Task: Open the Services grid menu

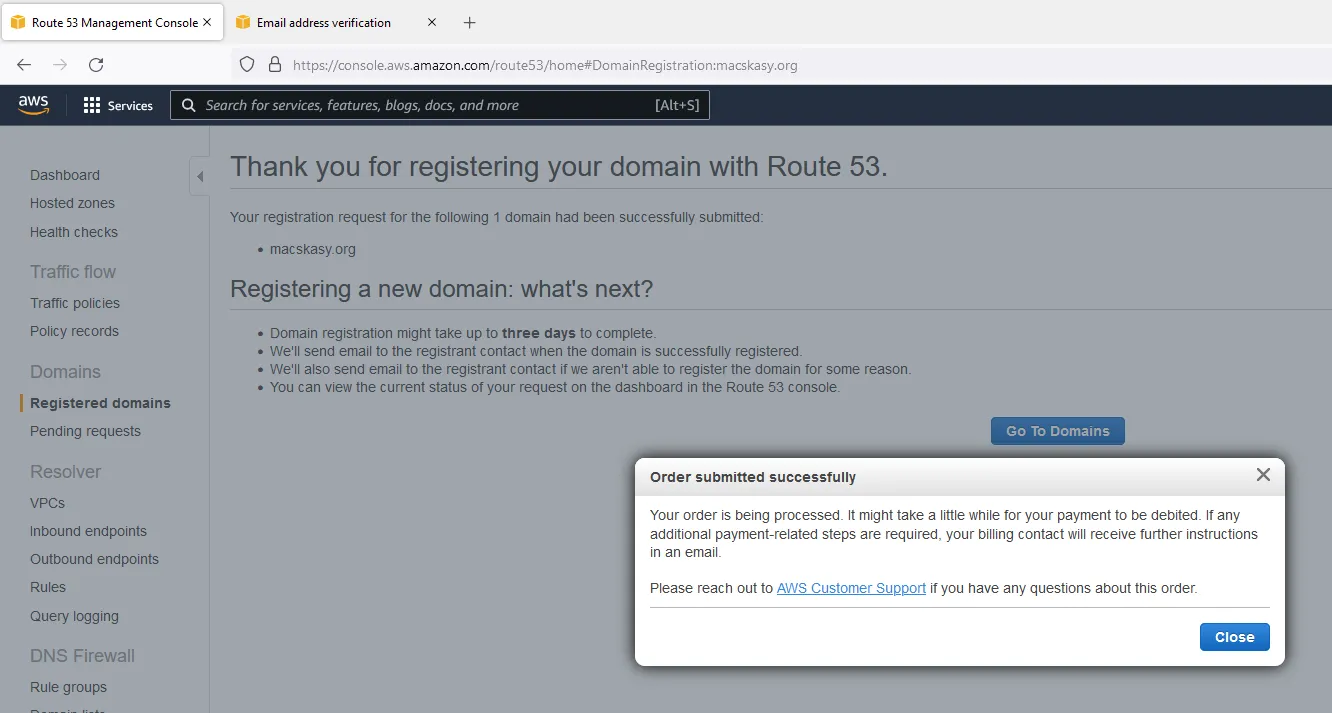Action: [x=118, y=105]
